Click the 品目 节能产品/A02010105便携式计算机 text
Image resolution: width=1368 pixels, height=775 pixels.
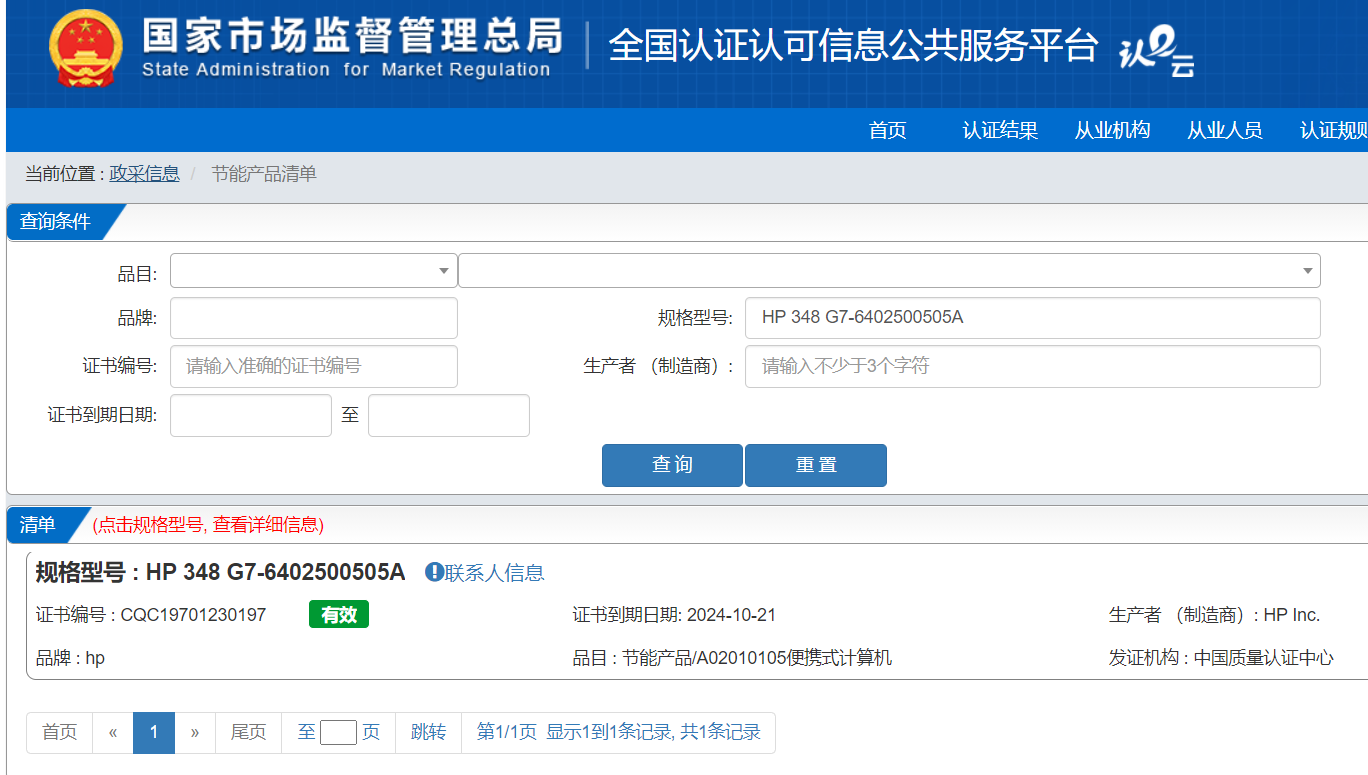[x=732, y=658]
